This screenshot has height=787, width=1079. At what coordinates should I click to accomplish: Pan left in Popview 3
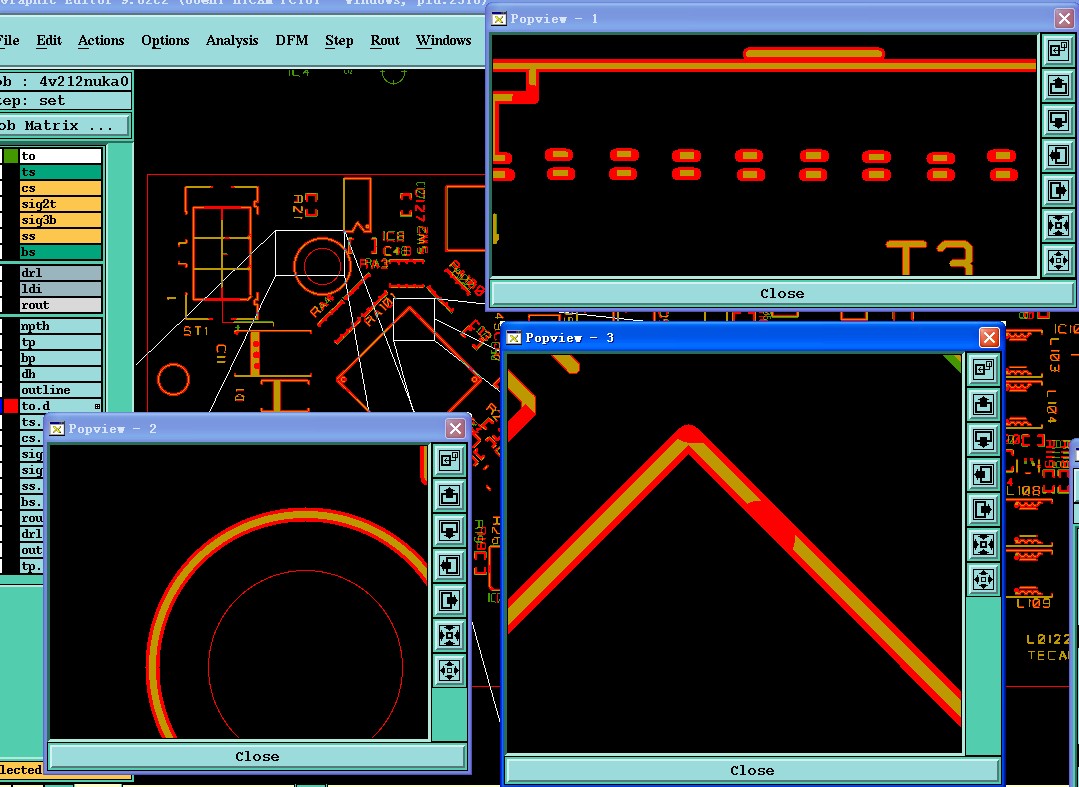(x=983, y=475)
